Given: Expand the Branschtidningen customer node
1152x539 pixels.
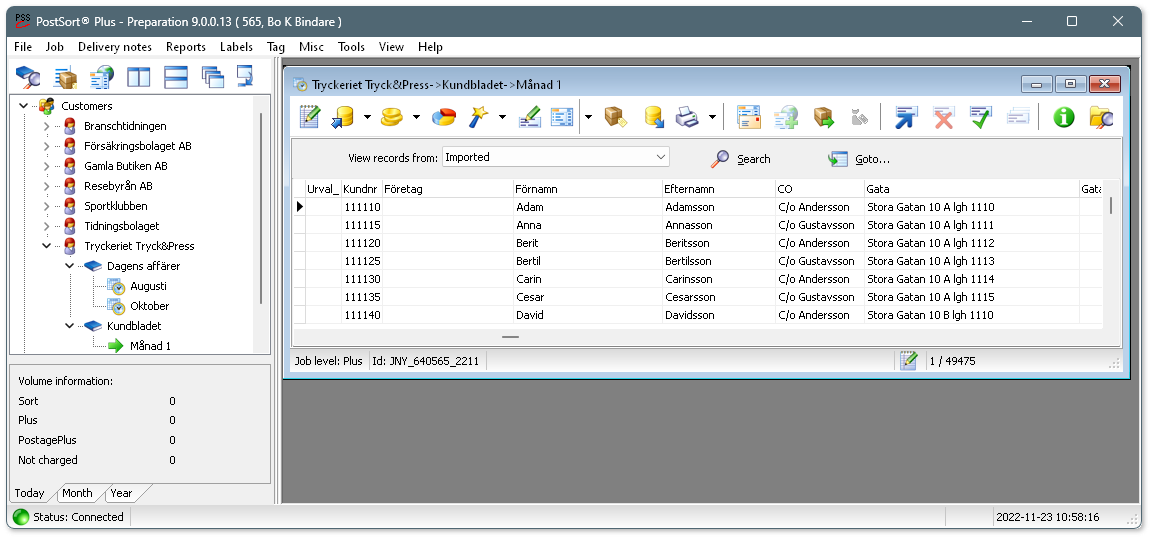Looking at the screenshot, I should 46,126.
